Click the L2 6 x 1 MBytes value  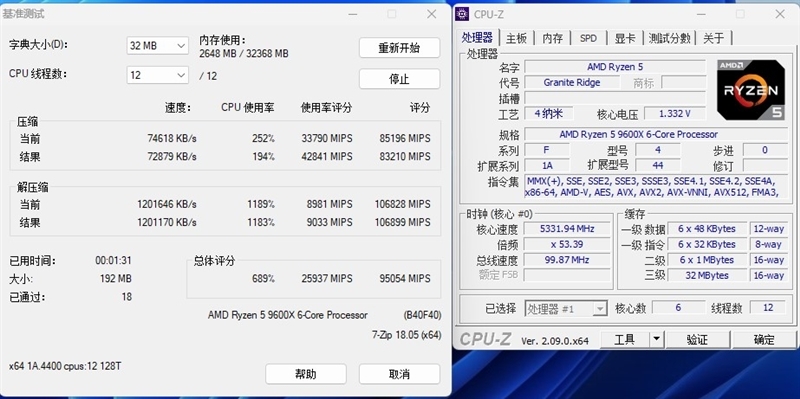[x=707, y=260]
